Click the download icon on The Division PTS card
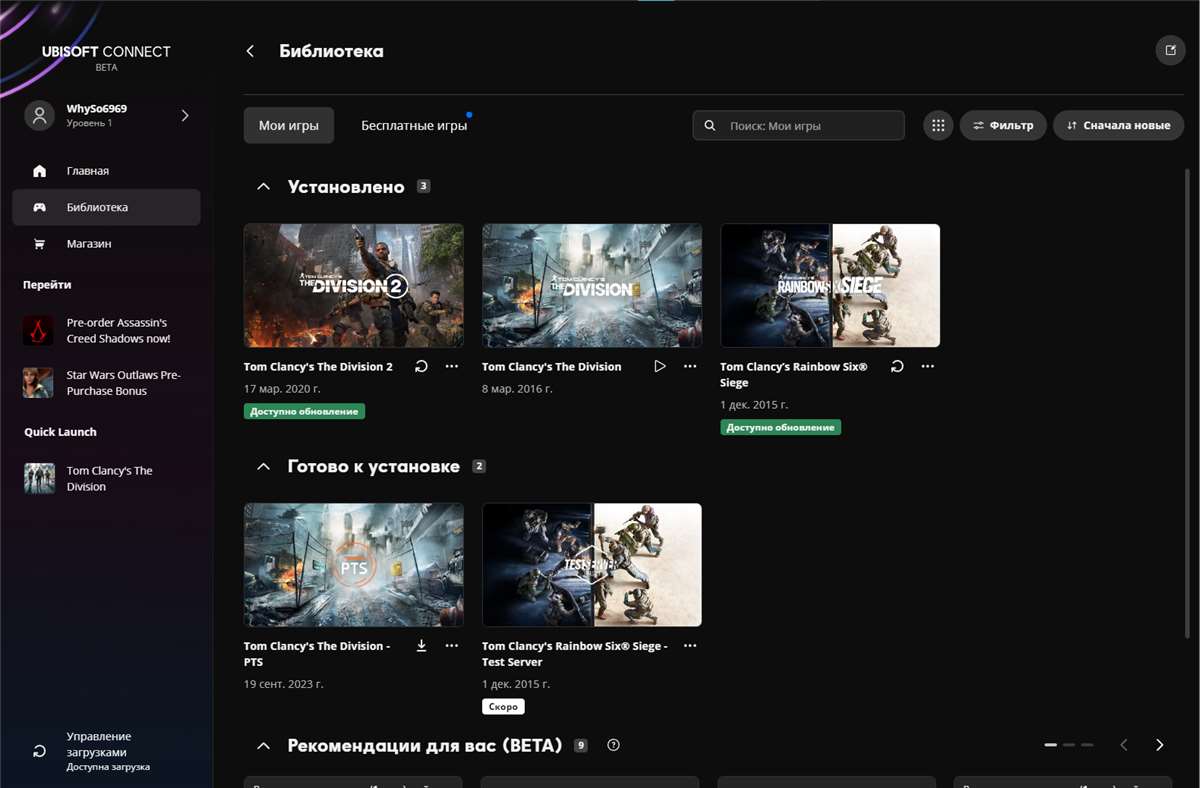 [421, 645]
